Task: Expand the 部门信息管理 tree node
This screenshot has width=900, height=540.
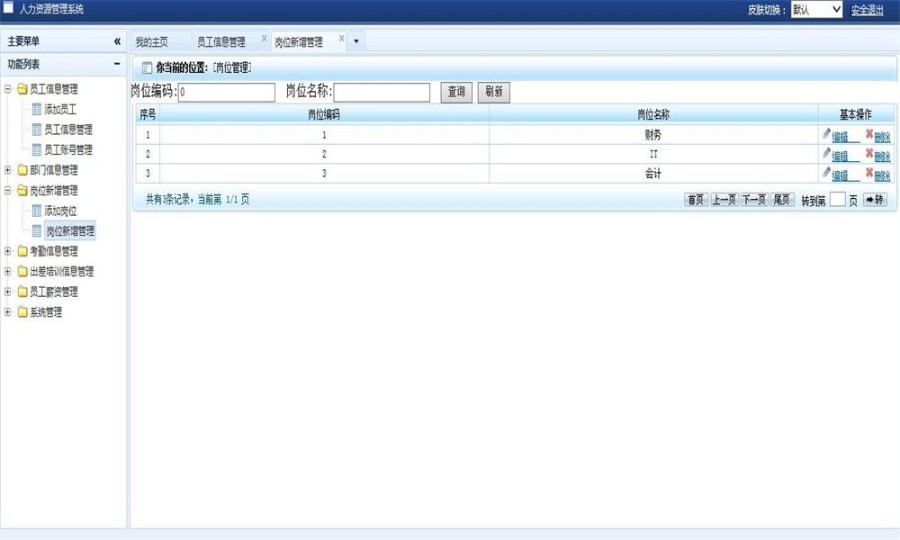Action: pyautogui.click(x=7, y=170)
